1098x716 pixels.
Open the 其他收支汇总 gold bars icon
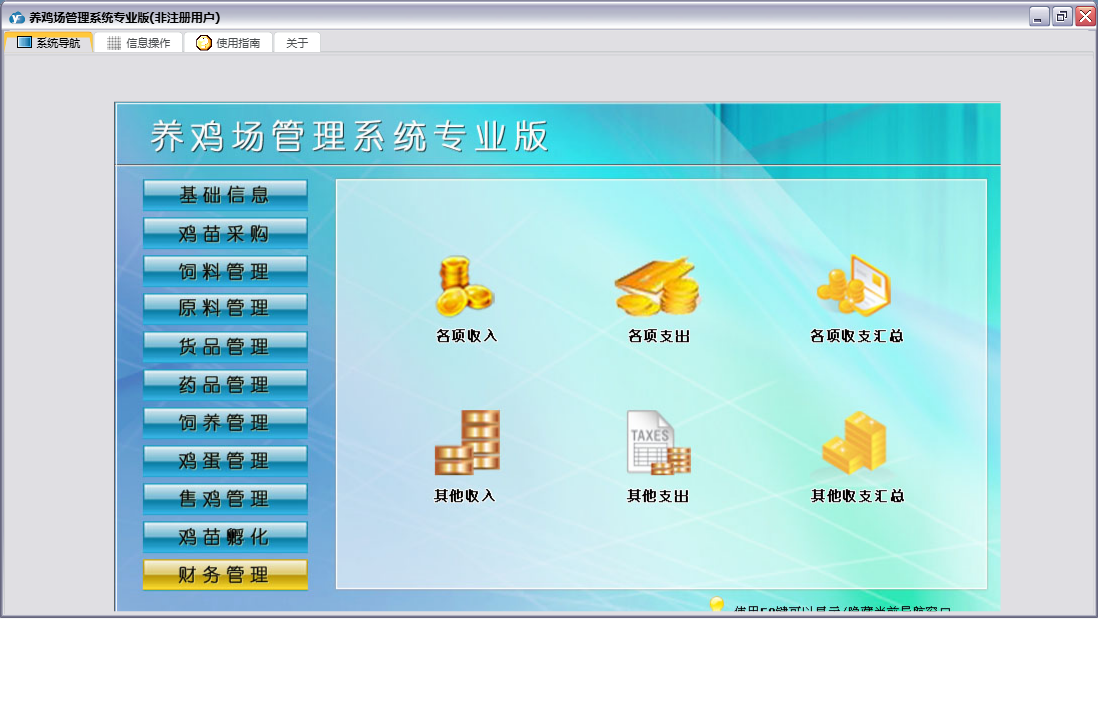[854, 443]
